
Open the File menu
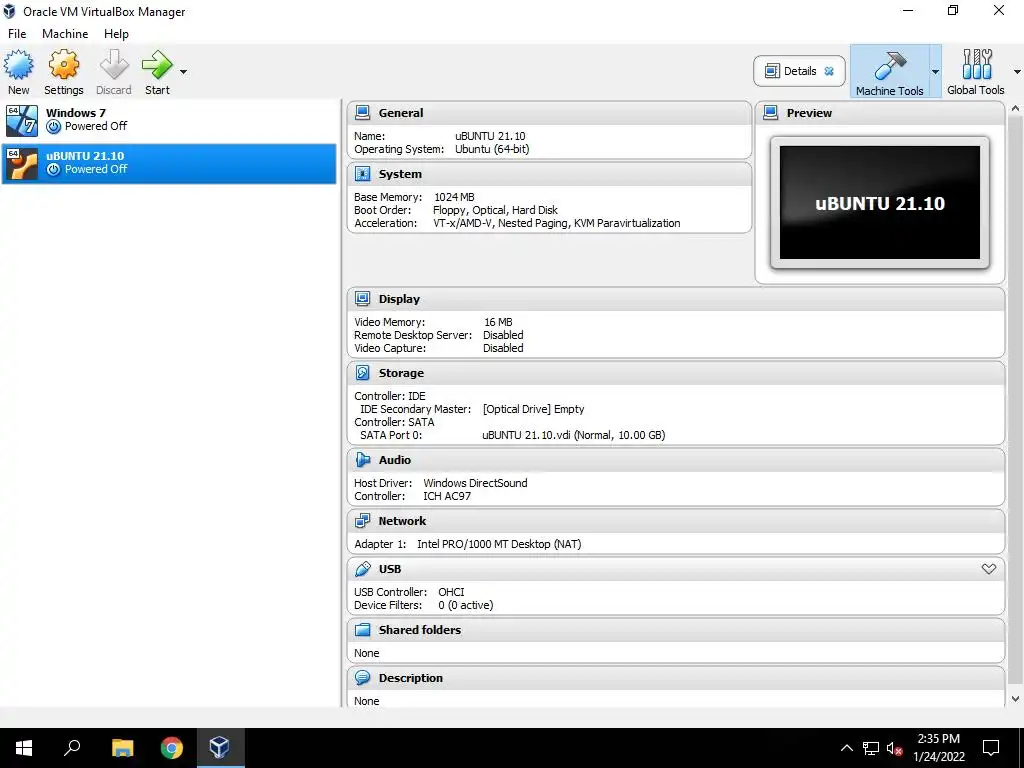point(17,34)
